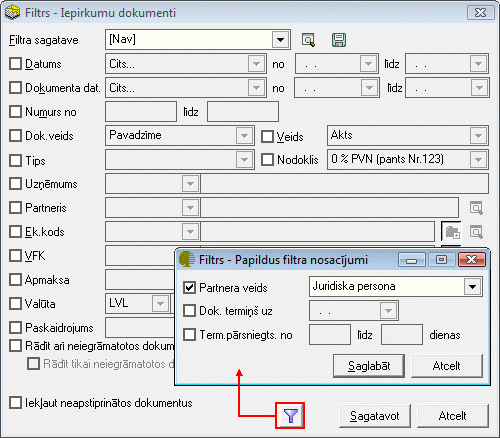Expand the Akts type dropdown

[478, 136]
